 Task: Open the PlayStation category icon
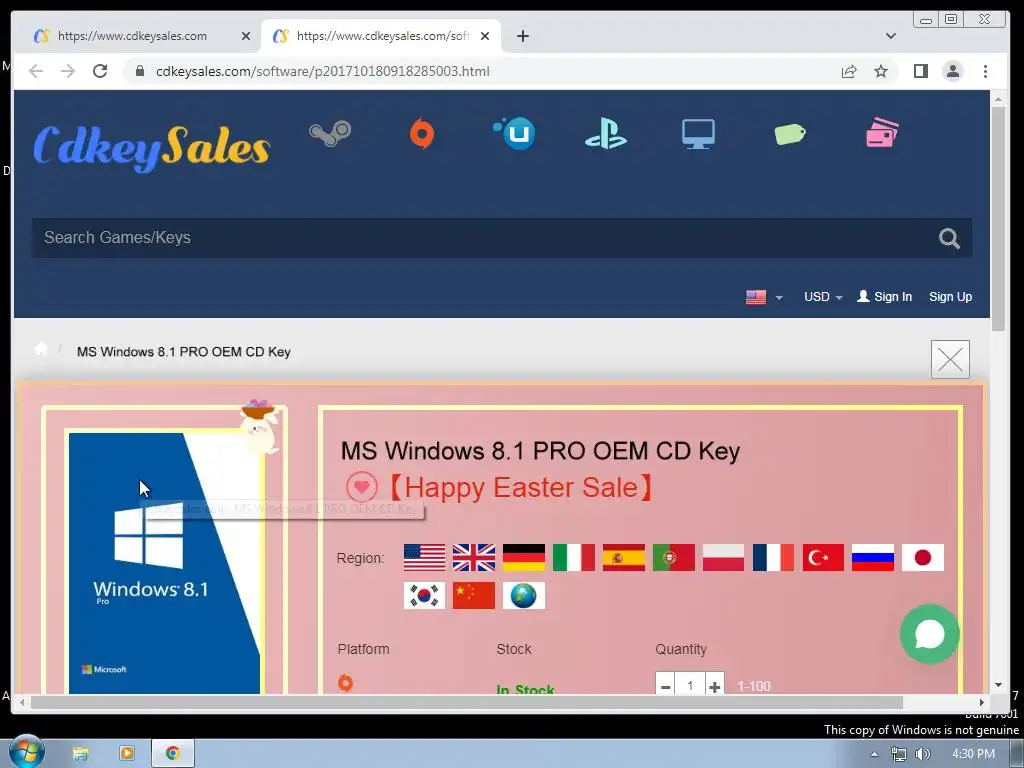click(x=605, y=134)
